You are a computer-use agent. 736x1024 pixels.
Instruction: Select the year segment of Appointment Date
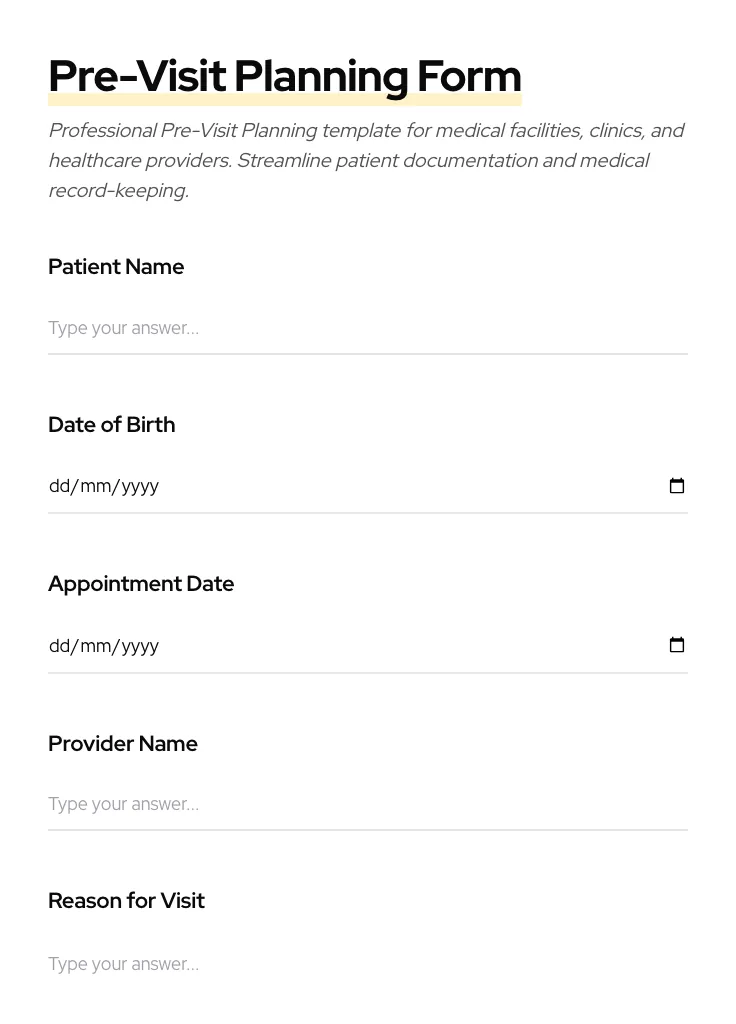click(140, 646)
